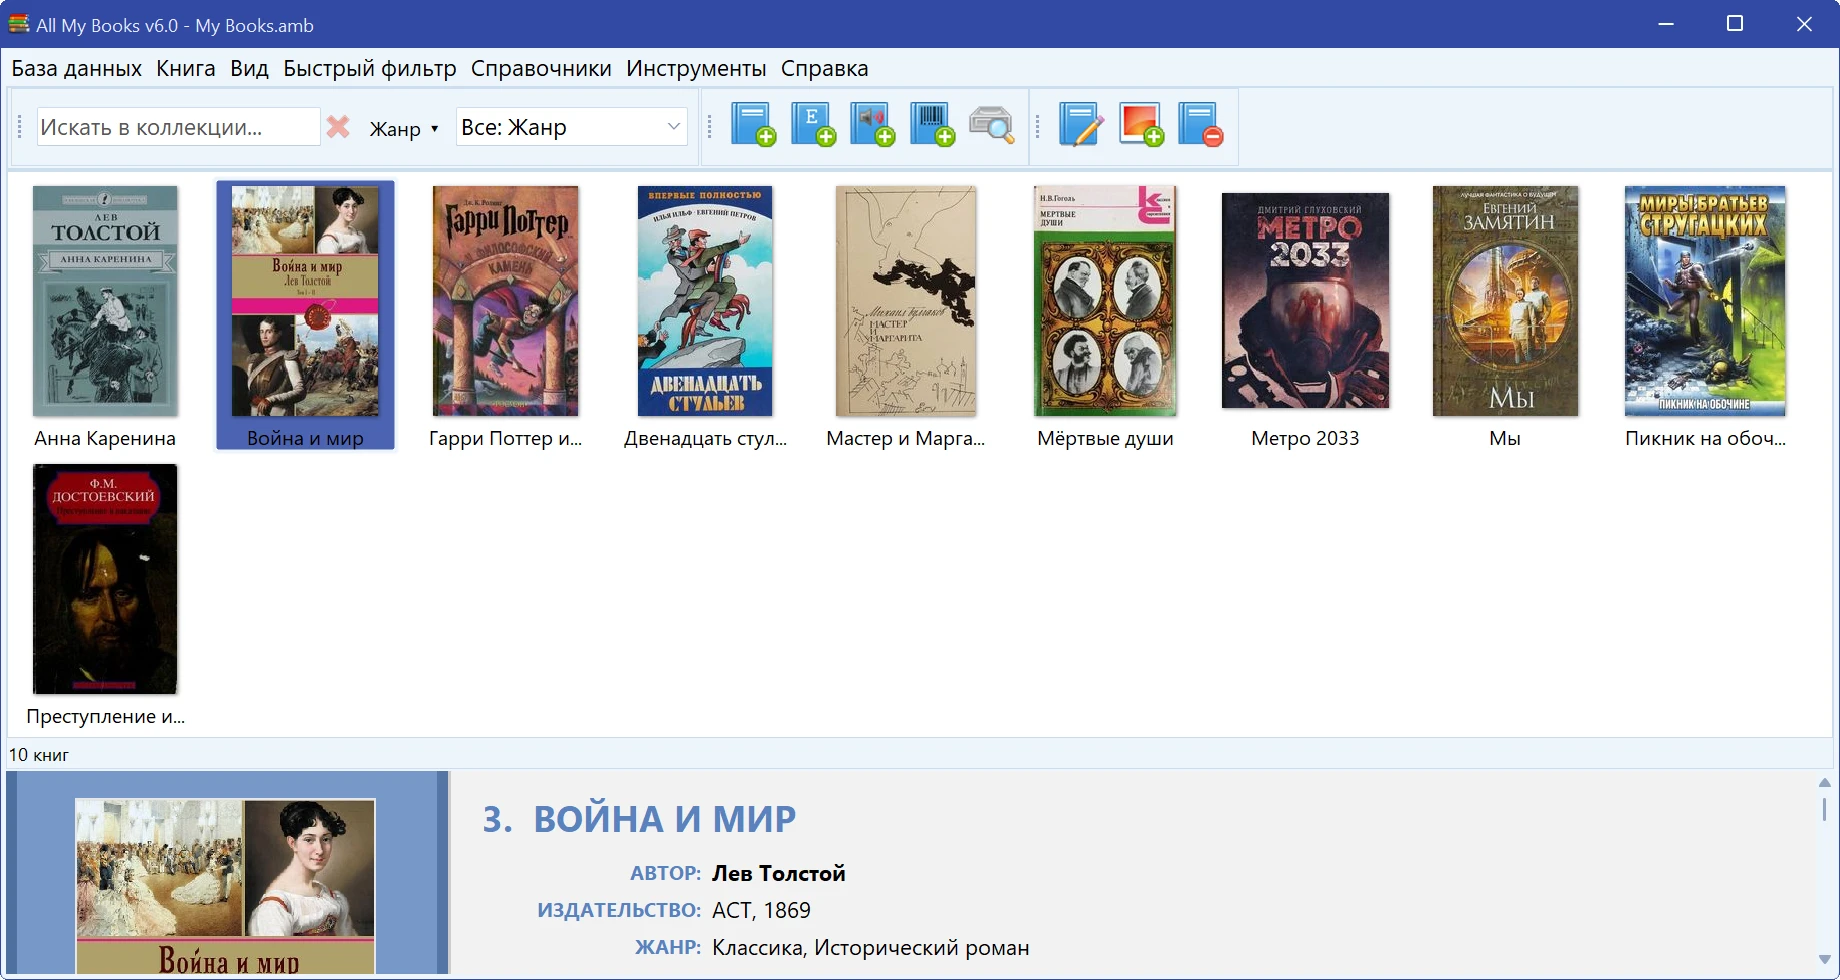Click publisher value АСТ, 1869
The image size is (1840, 980).
pyautogui.click(x=761, y=911)
